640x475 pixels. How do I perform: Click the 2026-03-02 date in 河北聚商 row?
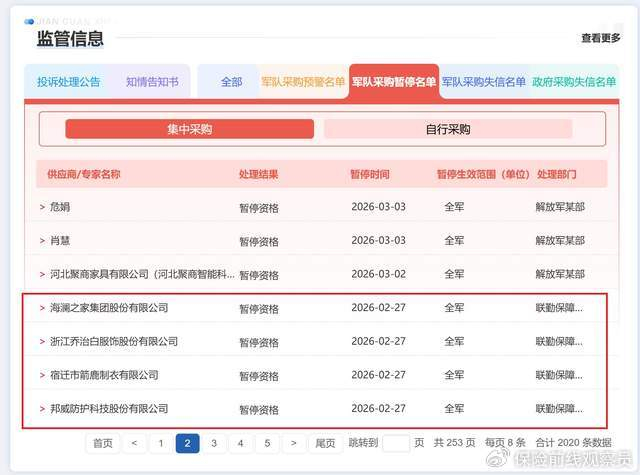pos(378,274)
